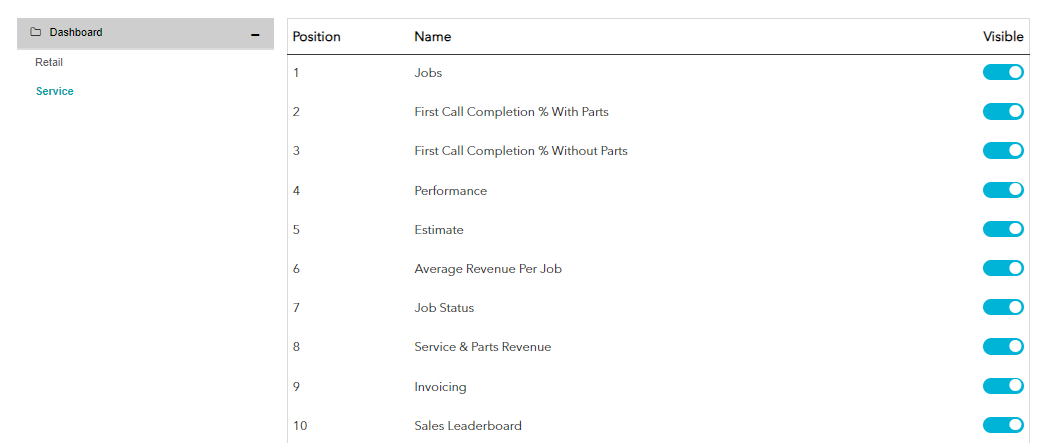Toggle visibility of Jobs widget
This screenshot has height=443, width=1040.
click(x=1003, y=72)
